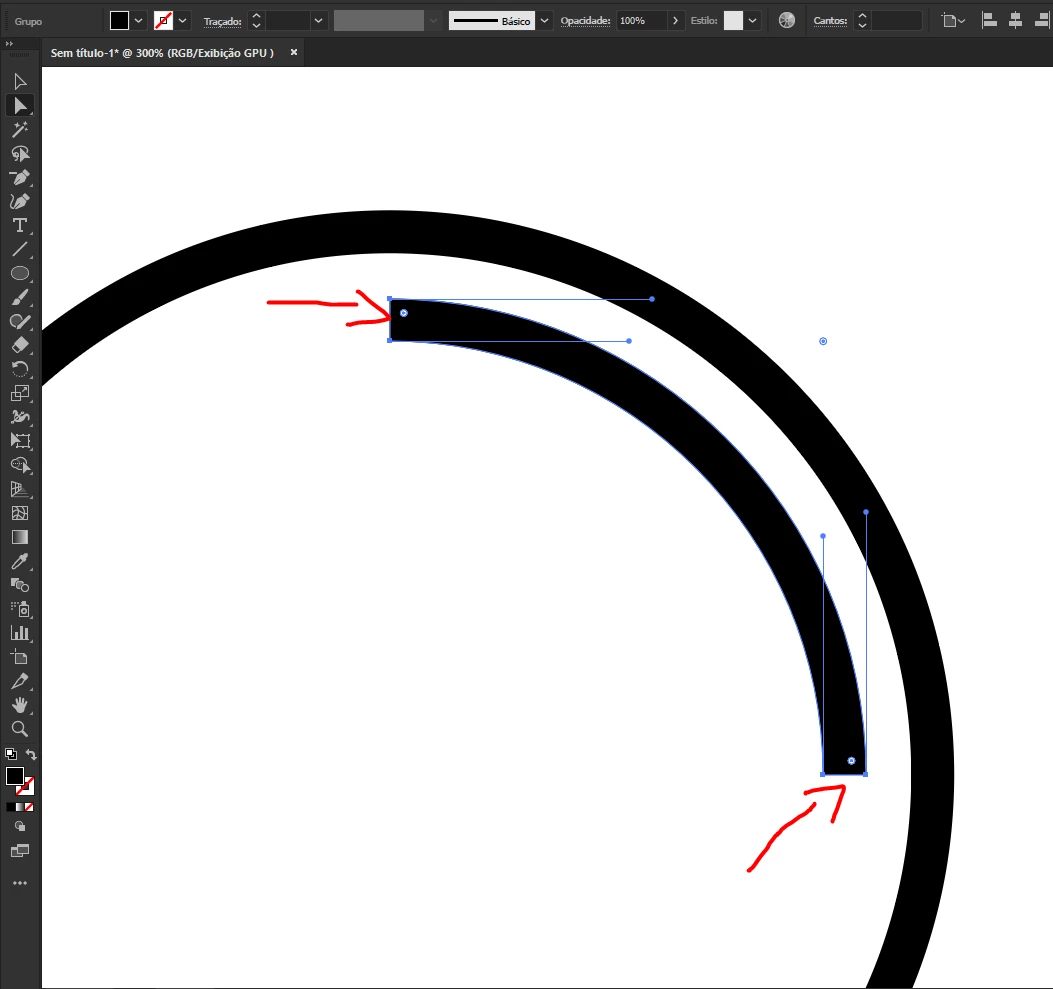Change the screen mode
The image size is (1053, 989).
20,851
